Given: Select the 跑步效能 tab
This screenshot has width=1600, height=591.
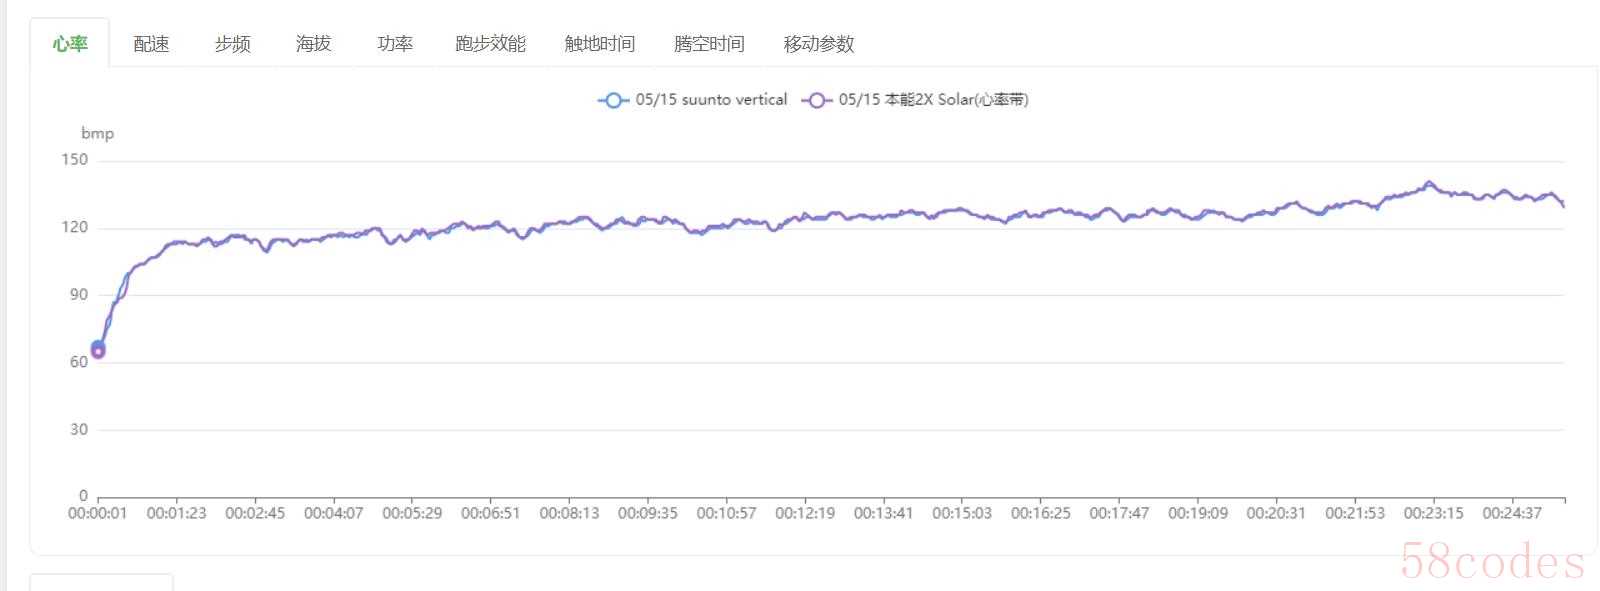Looking at the screenshot, I should click(x=490, y=44).
